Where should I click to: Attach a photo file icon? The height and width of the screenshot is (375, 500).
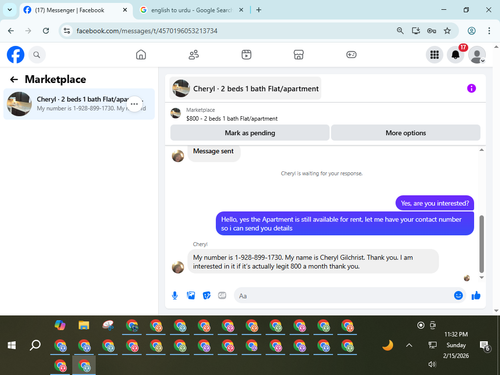tap(191, 295)
